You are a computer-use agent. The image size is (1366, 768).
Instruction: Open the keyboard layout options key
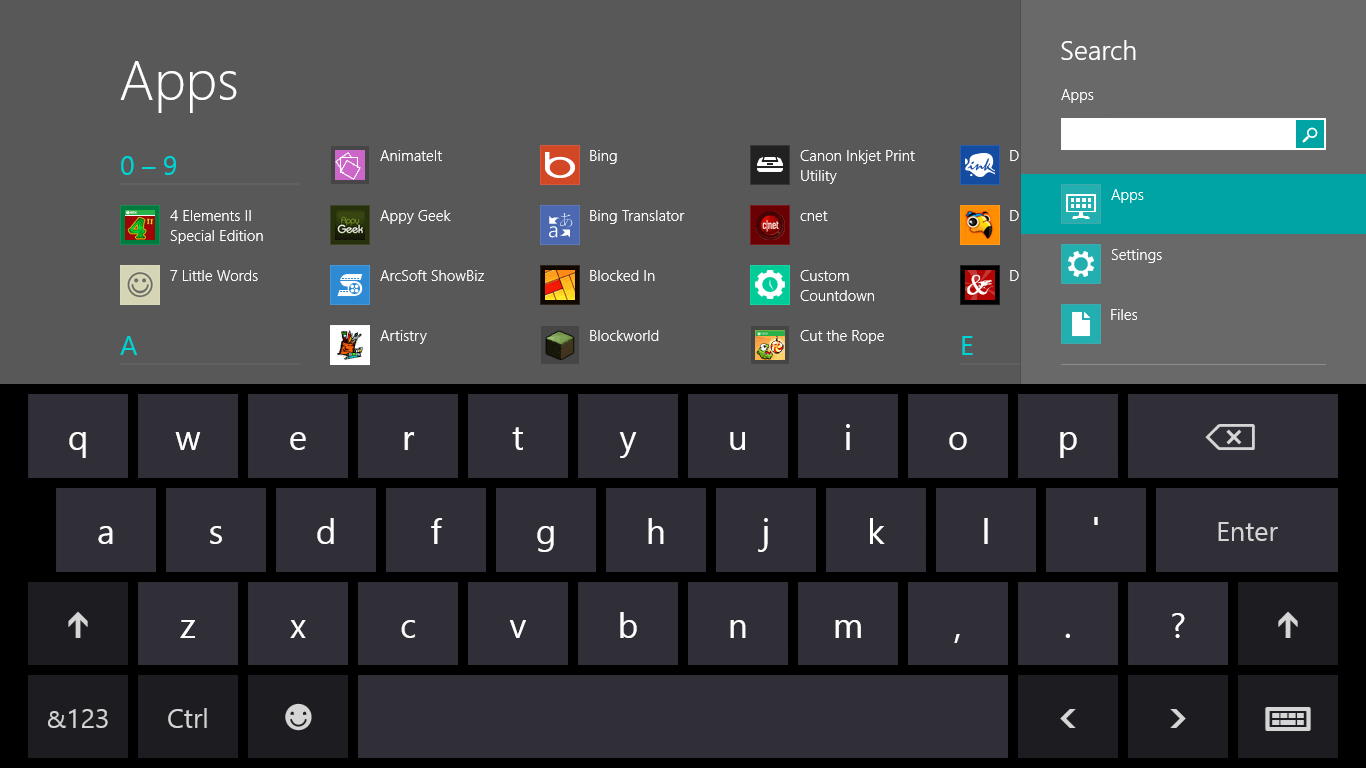[x=1288, y=717]
